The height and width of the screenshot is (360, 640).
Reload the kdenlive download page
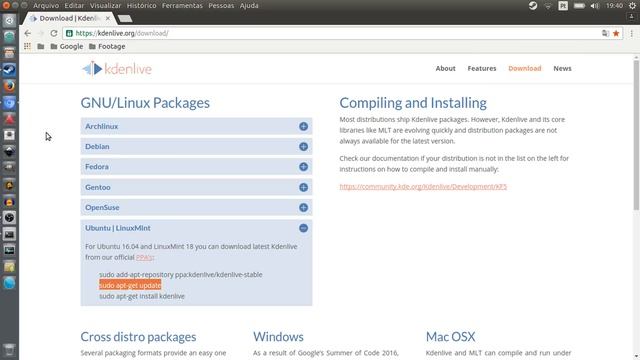coord(53,33)
